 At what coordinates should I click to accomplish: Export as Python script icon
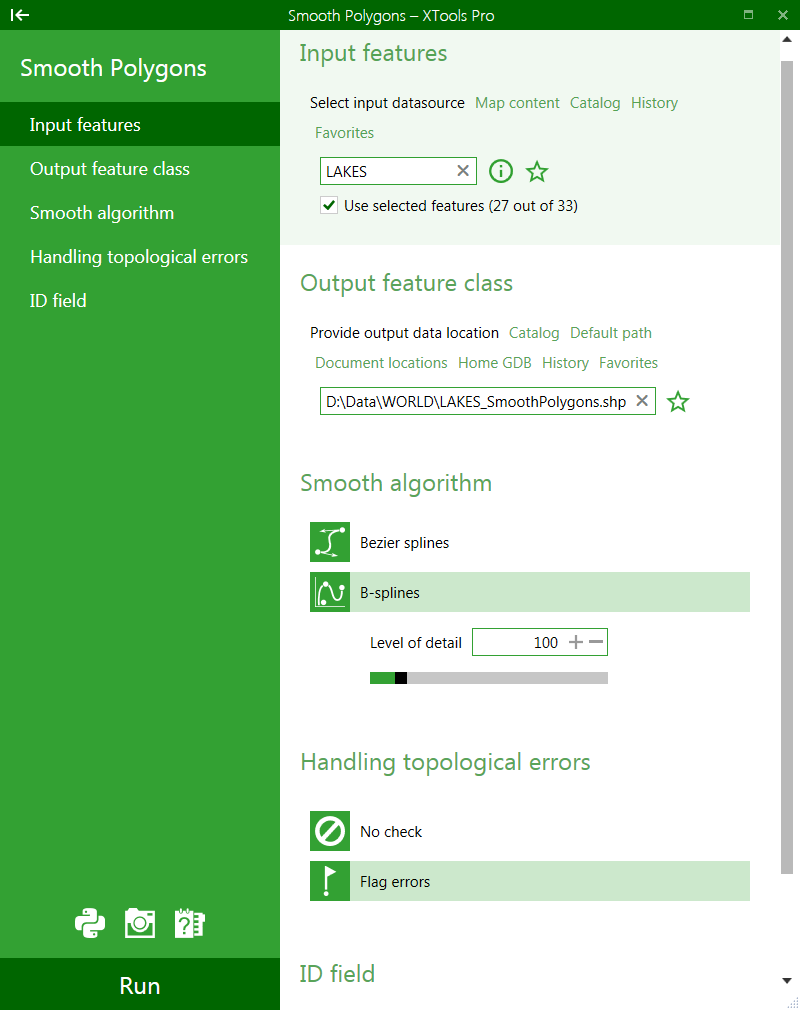(90, 923)
